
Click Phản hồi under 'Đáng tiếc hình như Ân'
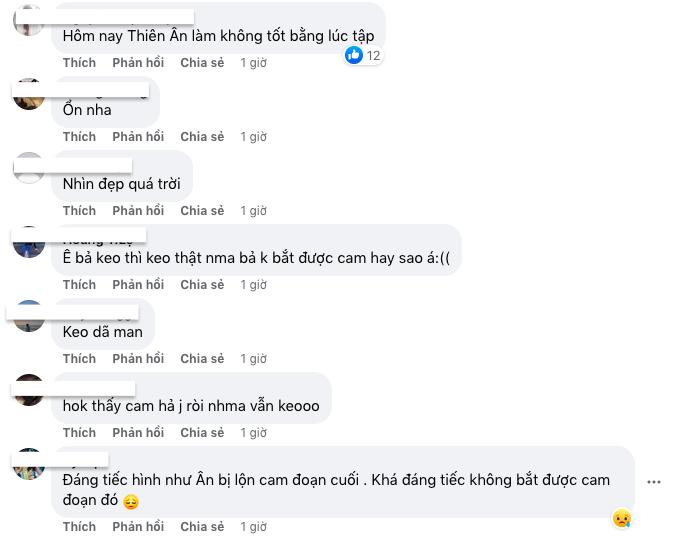coord(138,527)
